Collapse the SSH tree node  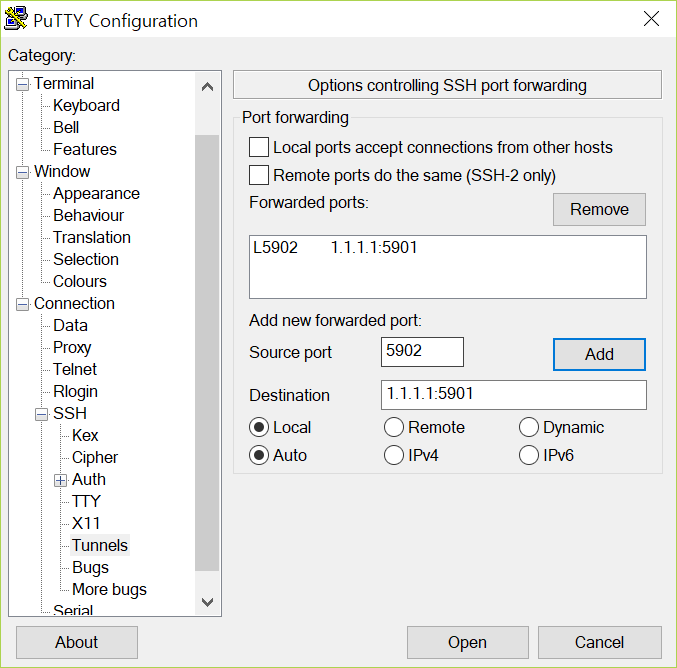41,415
